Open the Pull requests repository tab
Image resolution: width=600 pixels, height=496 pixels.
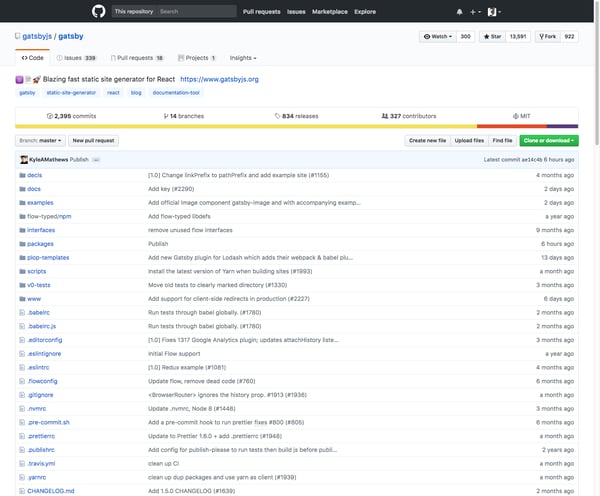click(137, 58)
